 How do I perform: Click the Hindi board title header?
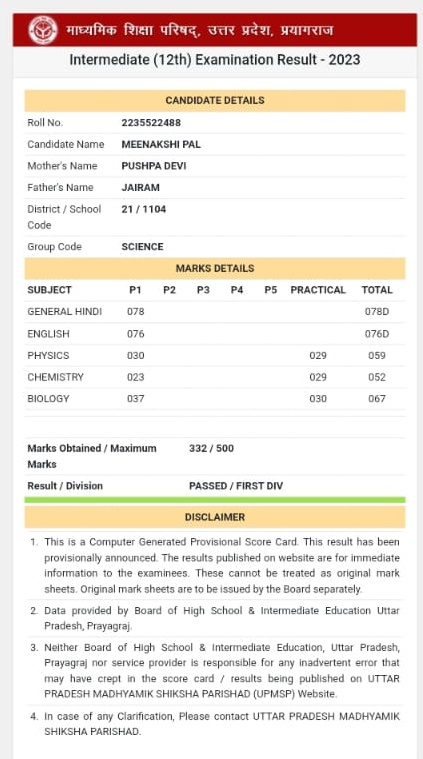[x=199, y=30]
